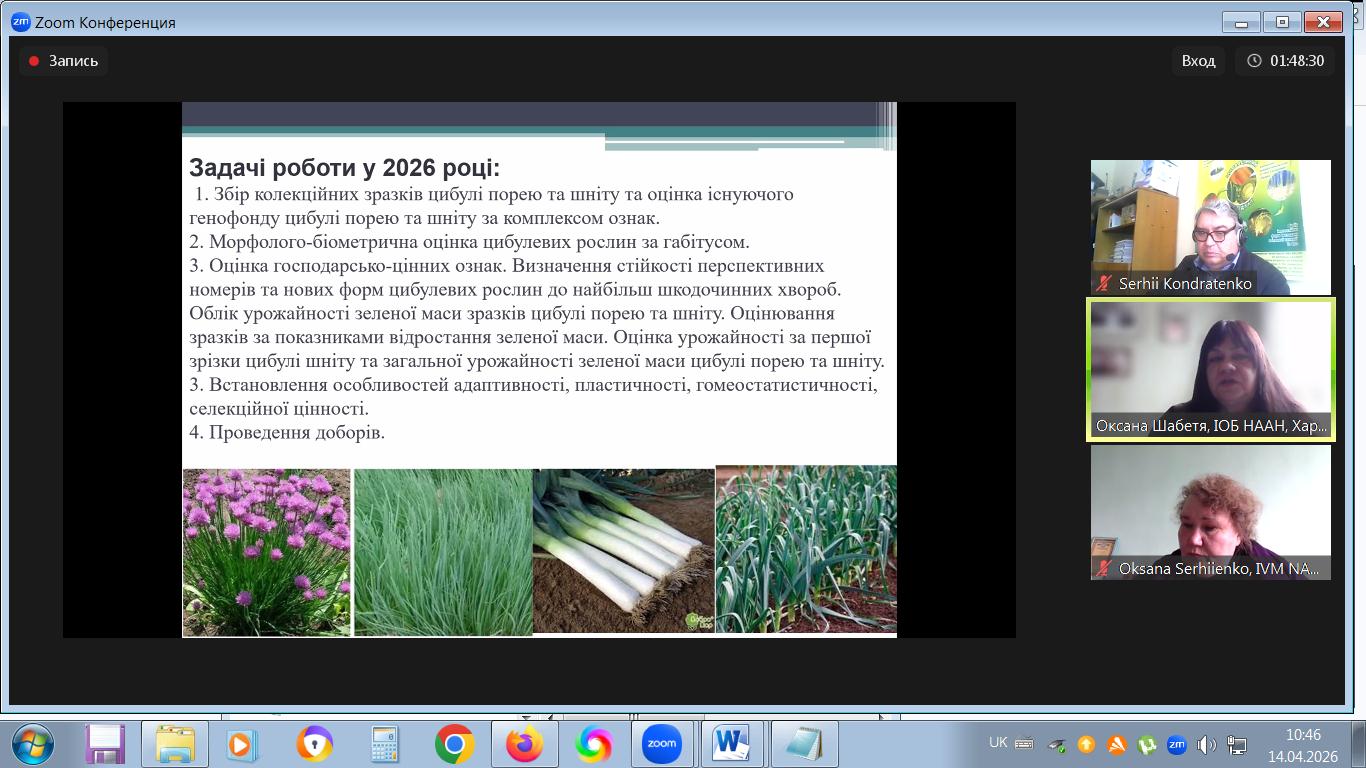1366x768 pixels.
Task: Open Zoom from the taskbar
Action: [662, 744]
